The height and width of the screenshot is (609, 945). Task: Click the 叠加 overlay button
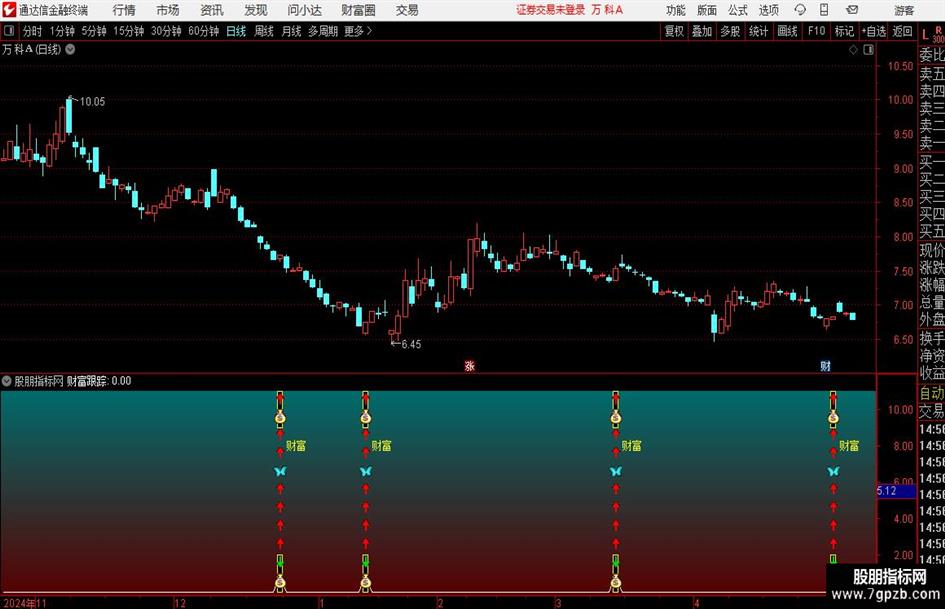[702, 31]
